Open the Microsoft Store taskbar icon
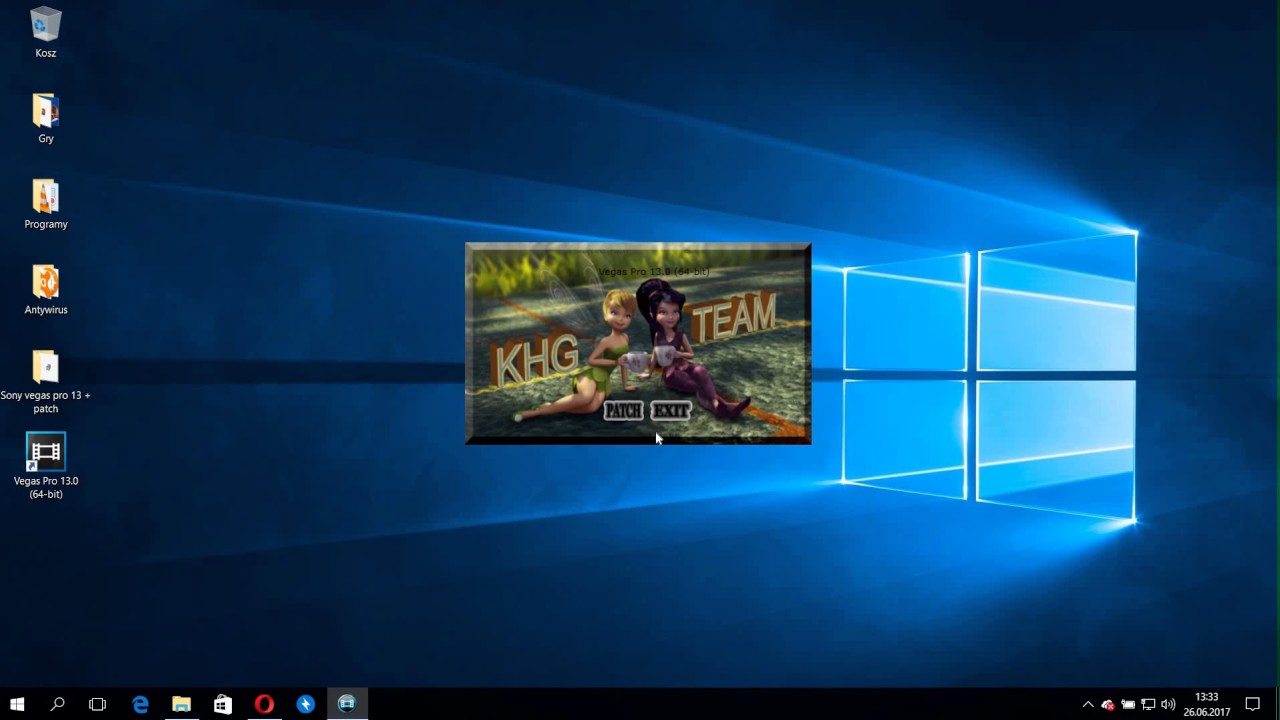1280x720 pixels. pos(222,704)
